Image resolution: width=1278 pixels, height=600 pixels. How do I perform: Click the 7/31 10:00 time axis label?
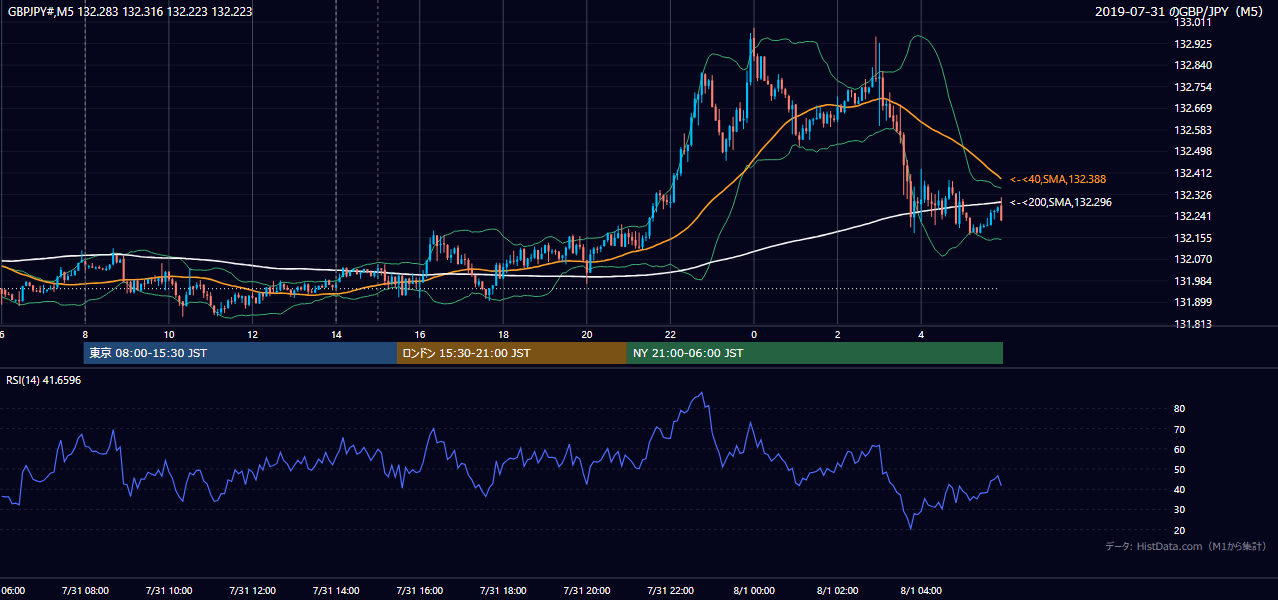[x=169, y=591]
